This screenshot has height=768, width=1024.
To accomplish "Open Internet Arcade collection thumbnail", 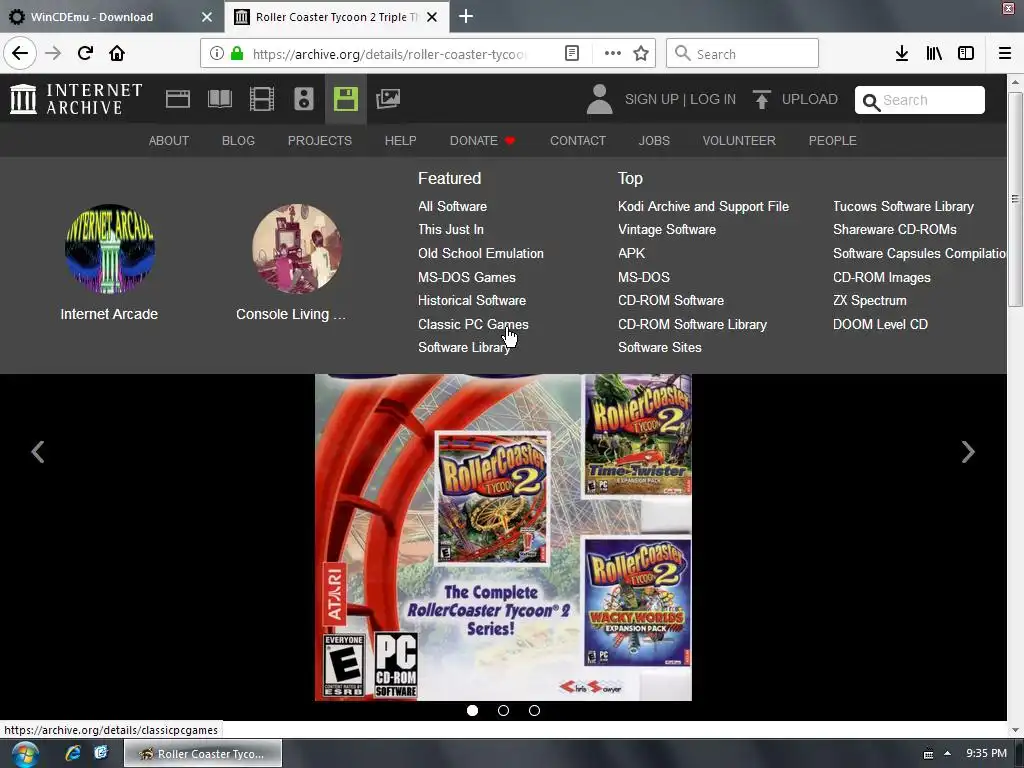I will (110, 249).
